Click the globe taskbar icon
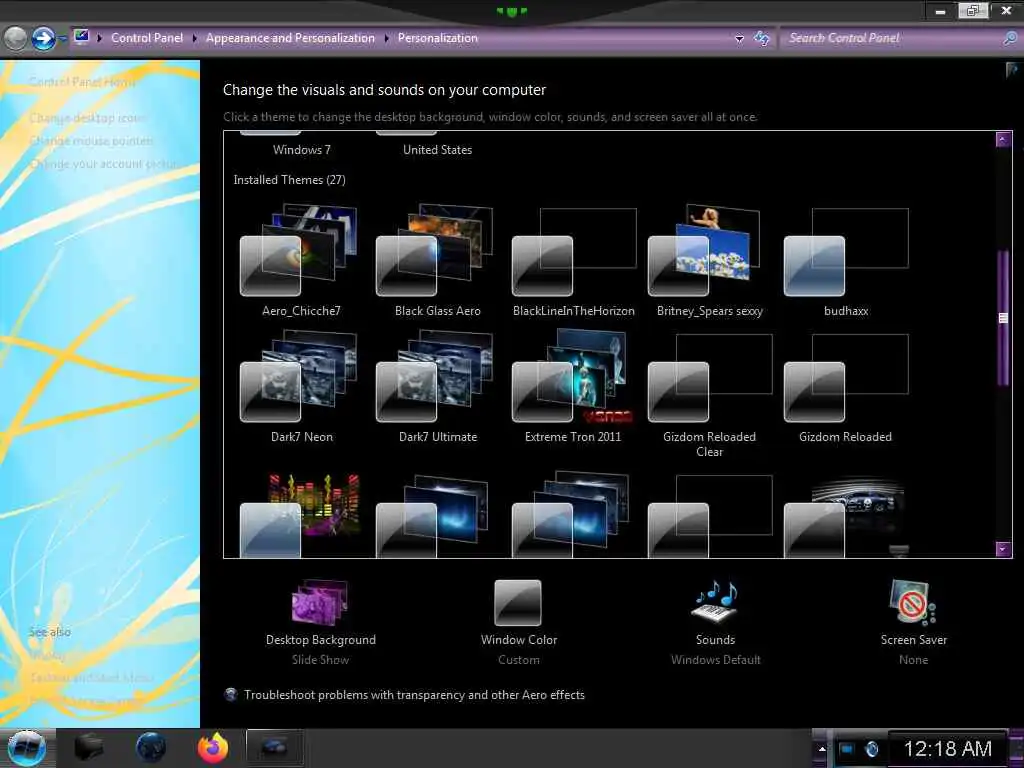The height and width of the screenshot is (768, 1024). (x=150, y=748)
